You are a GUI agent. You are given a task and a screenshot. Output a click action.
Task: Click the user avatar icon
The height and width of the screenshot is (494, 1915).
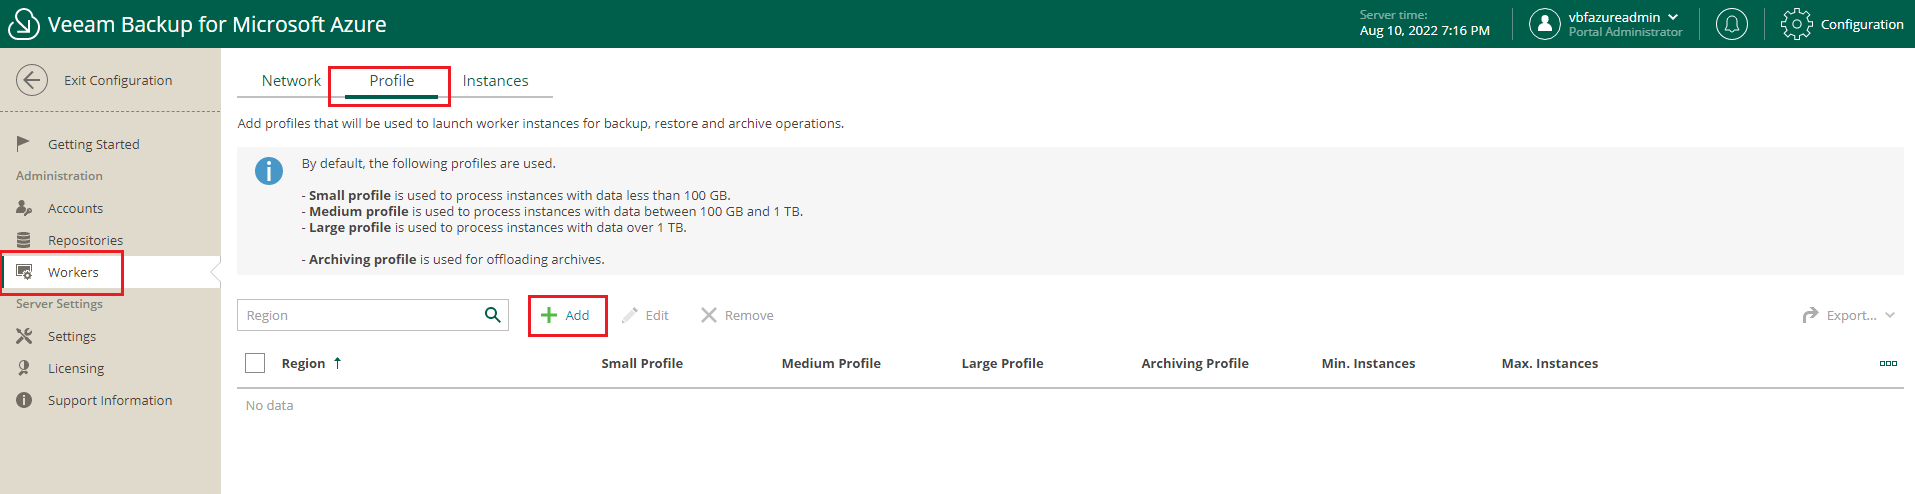coord(1545,24)
